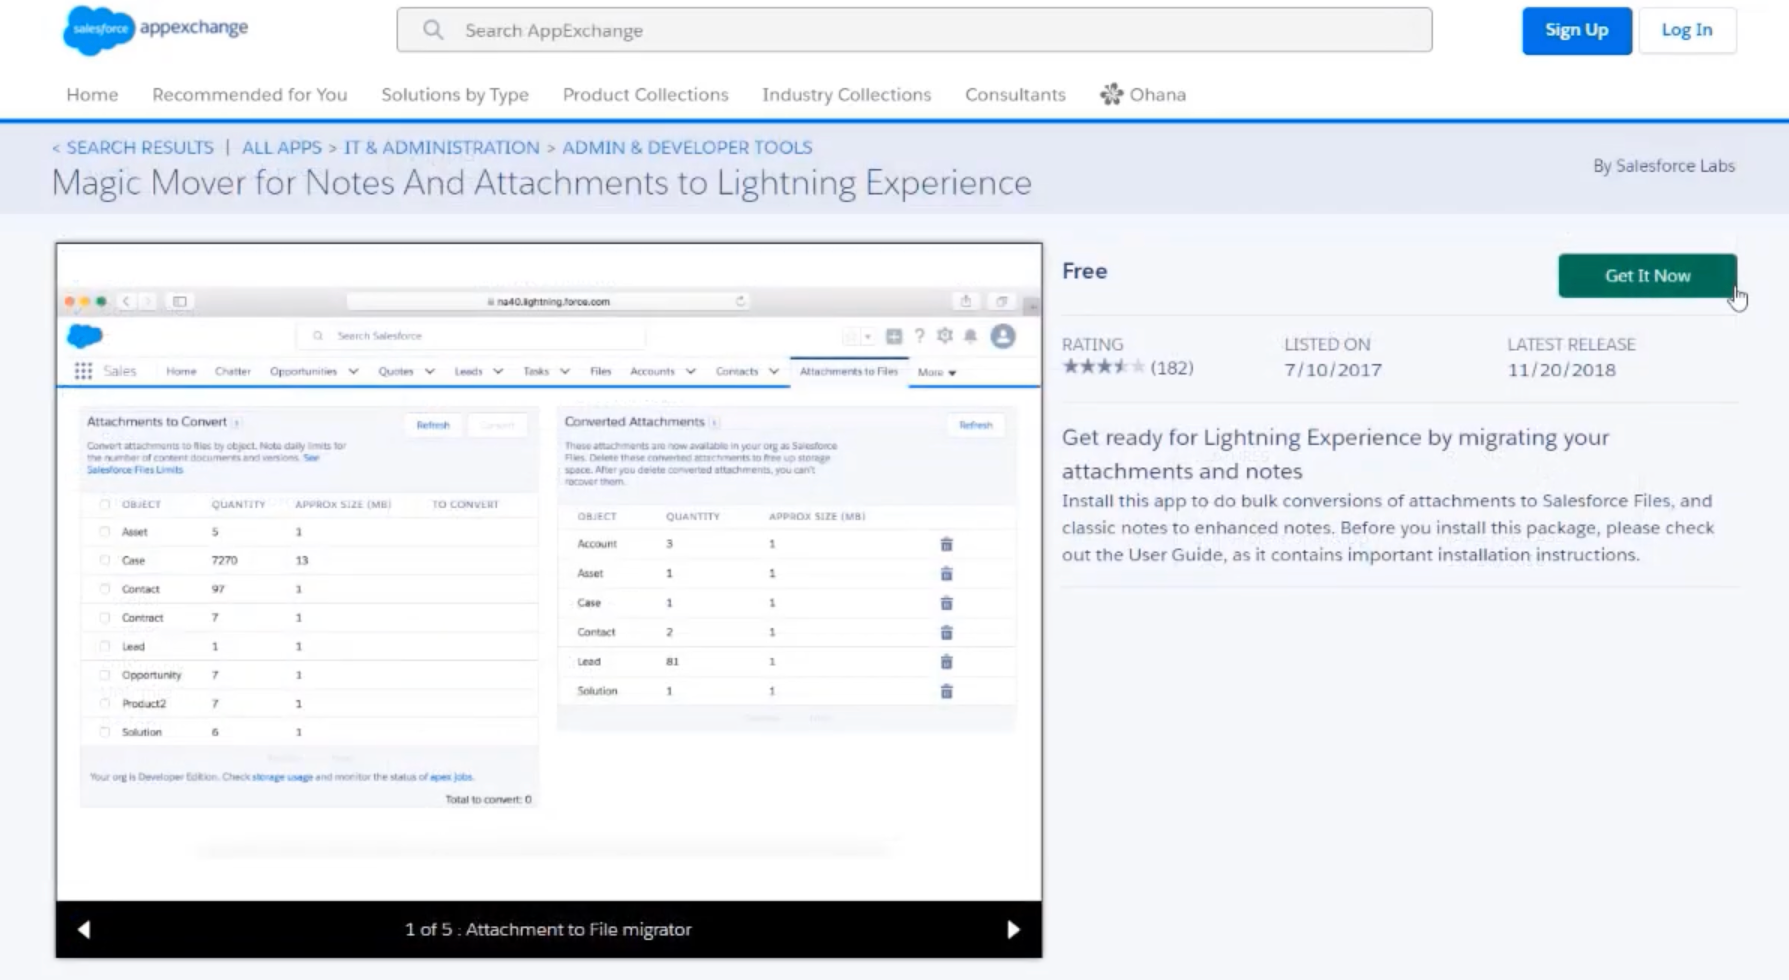Screen dimensions: 1789x980
Task: Open Product Collections menu
Action: coord(645,94)
